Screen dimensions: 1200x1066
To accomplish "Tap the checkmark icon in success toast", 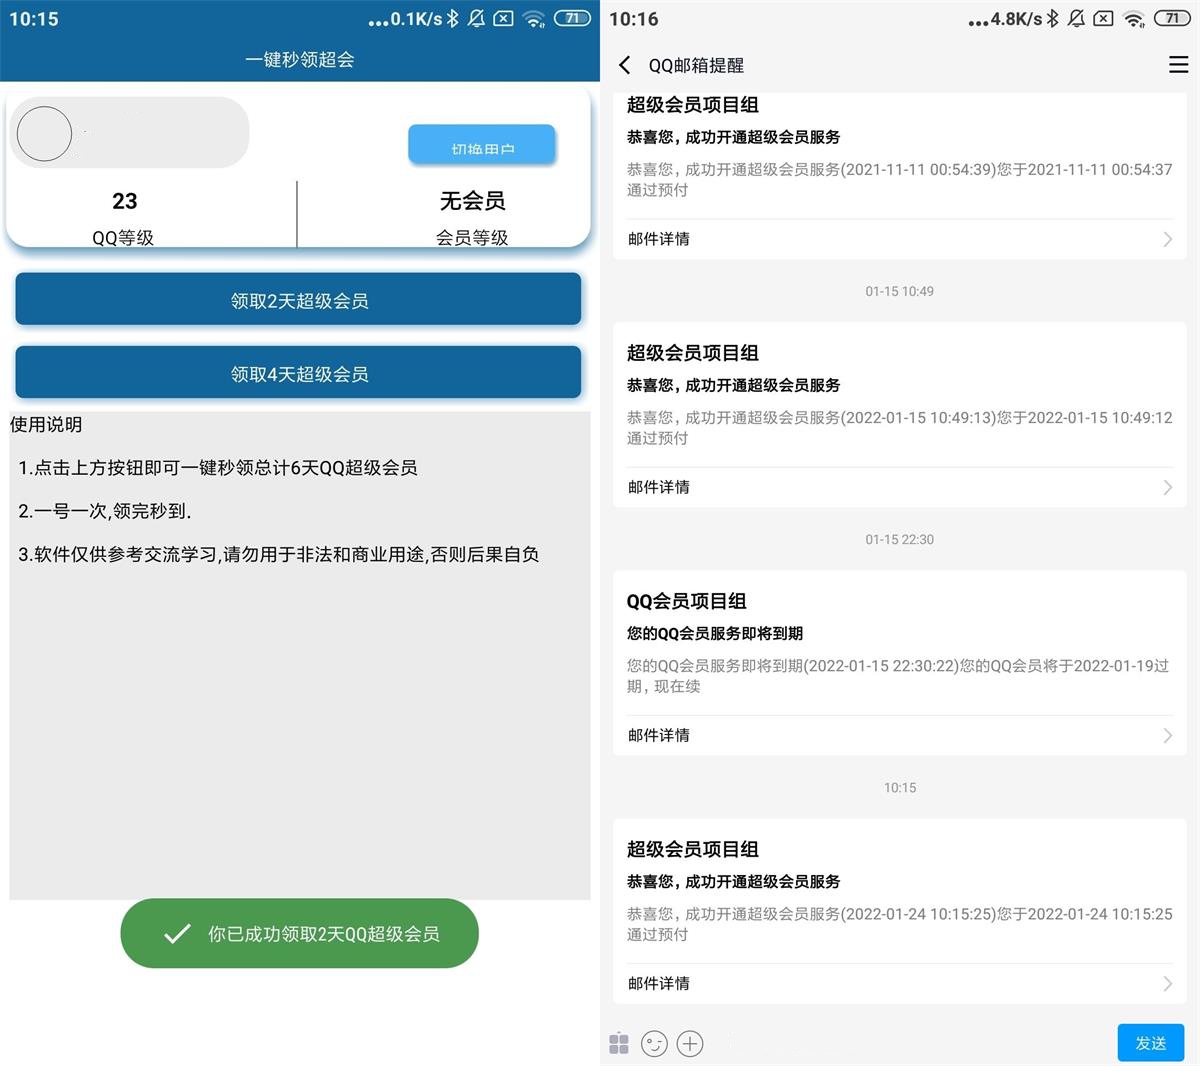I will point(177,933).
